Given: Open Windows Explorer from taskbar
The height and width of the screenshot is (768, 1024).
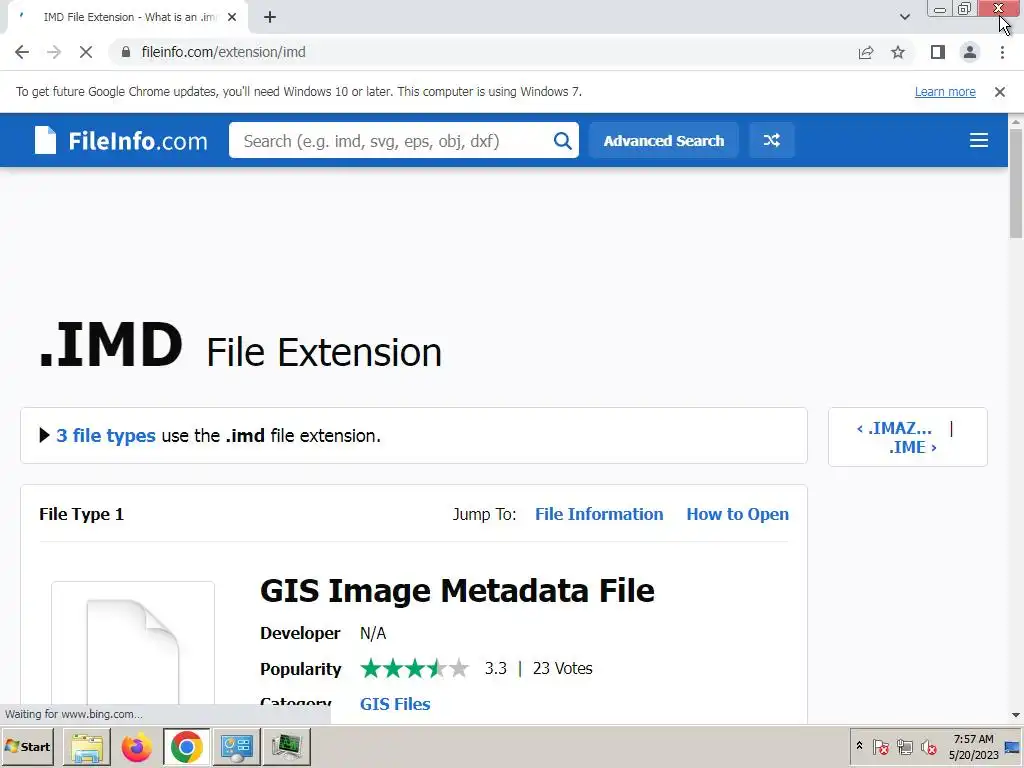Looking at the screenshot, I should (87, 747).
